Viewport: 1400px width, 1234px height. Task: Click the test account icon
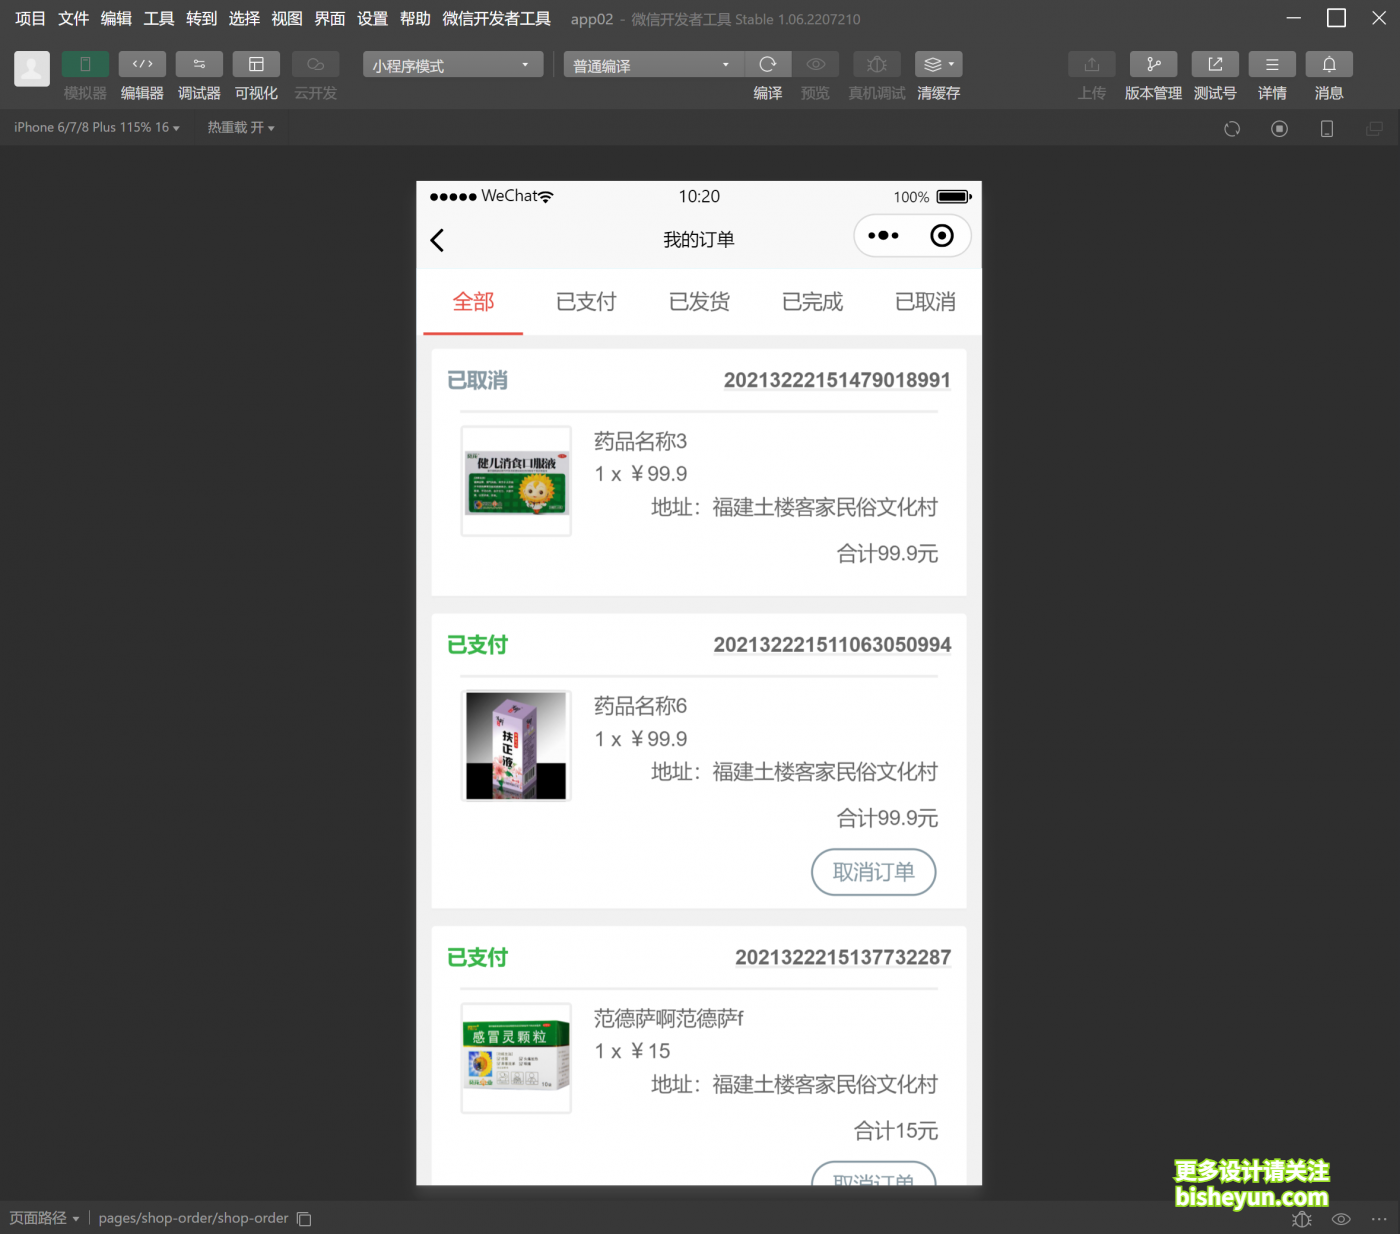tap(1215, 64)
